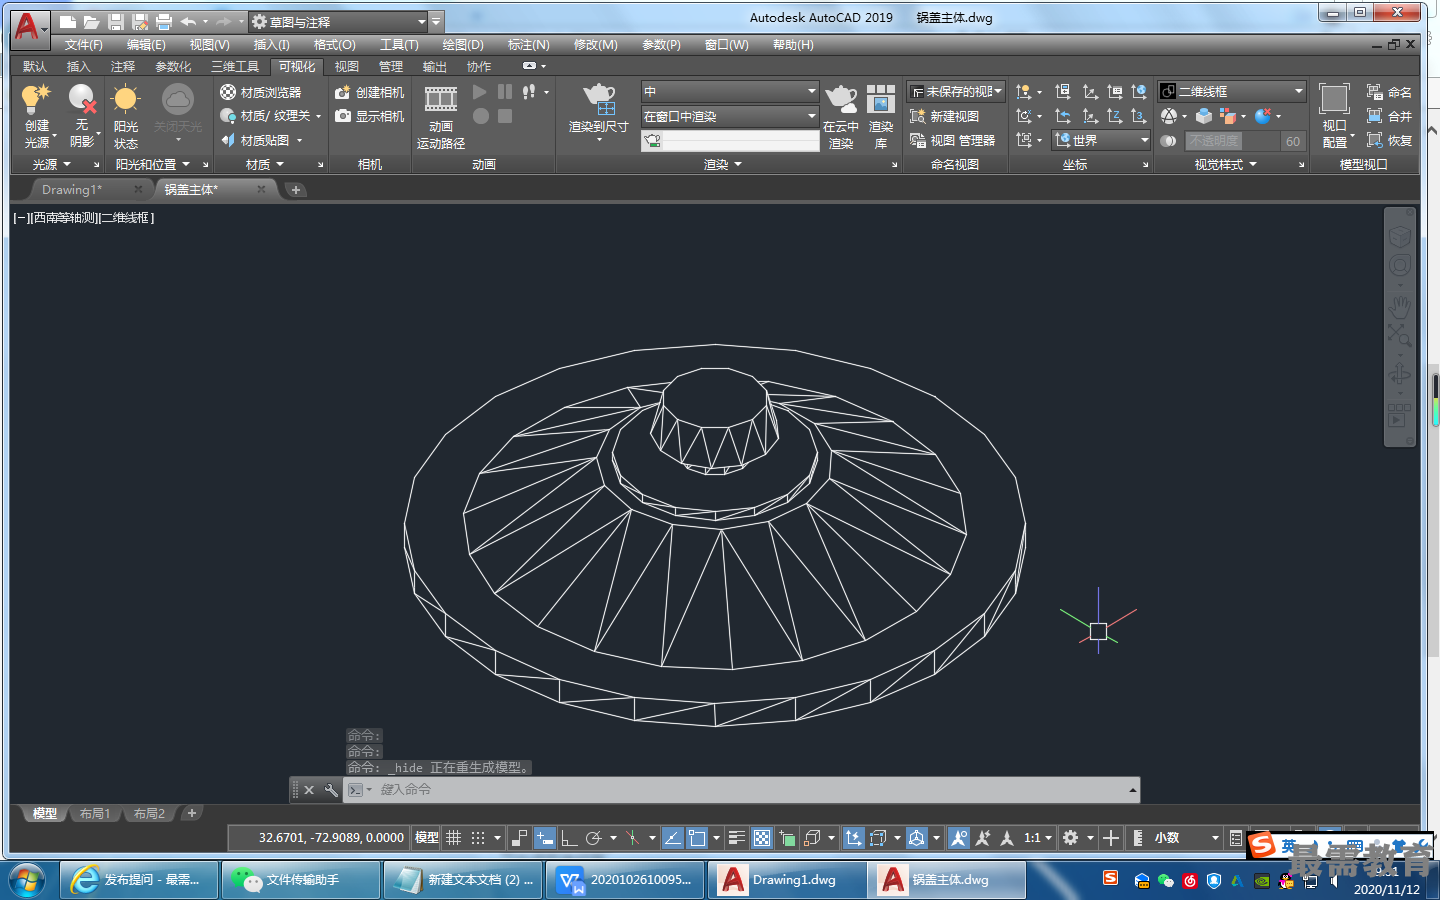The height and width of the screenshot is (900, 1440).
Task: Toggle lineweight display in status bar
Action: (737, 838)
